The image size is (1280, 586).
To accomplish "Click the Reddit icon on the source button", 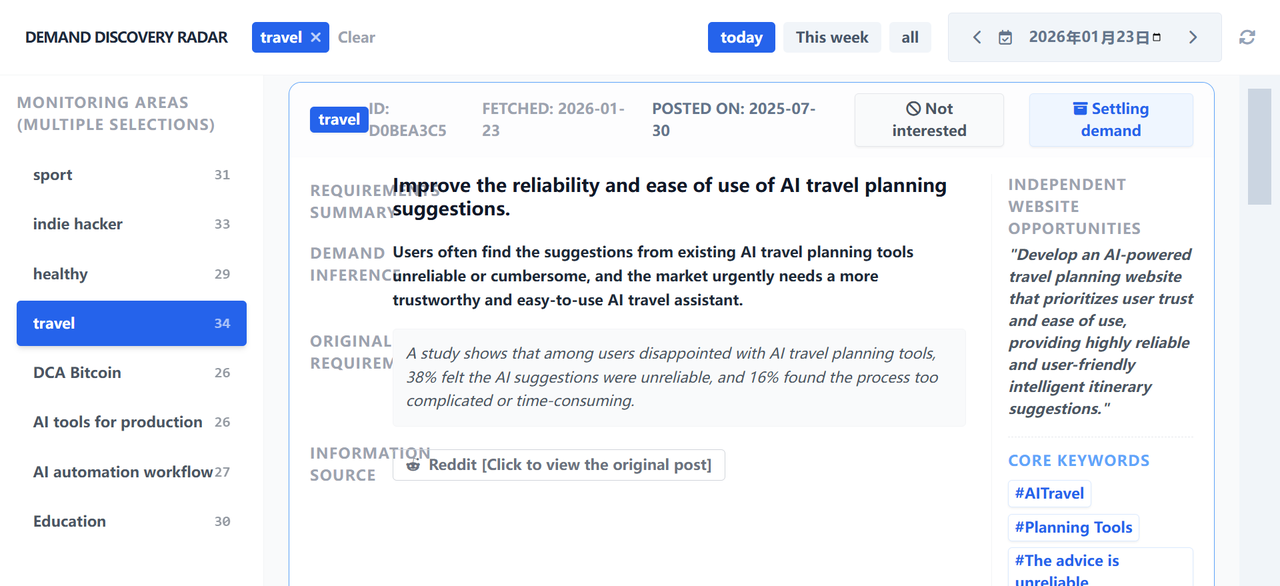I will click(x=414, y=464).
